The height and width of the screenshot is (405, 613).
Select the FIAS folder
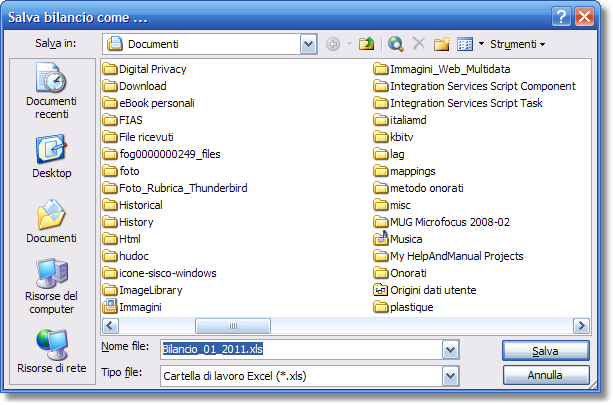[x=123, y=120]
